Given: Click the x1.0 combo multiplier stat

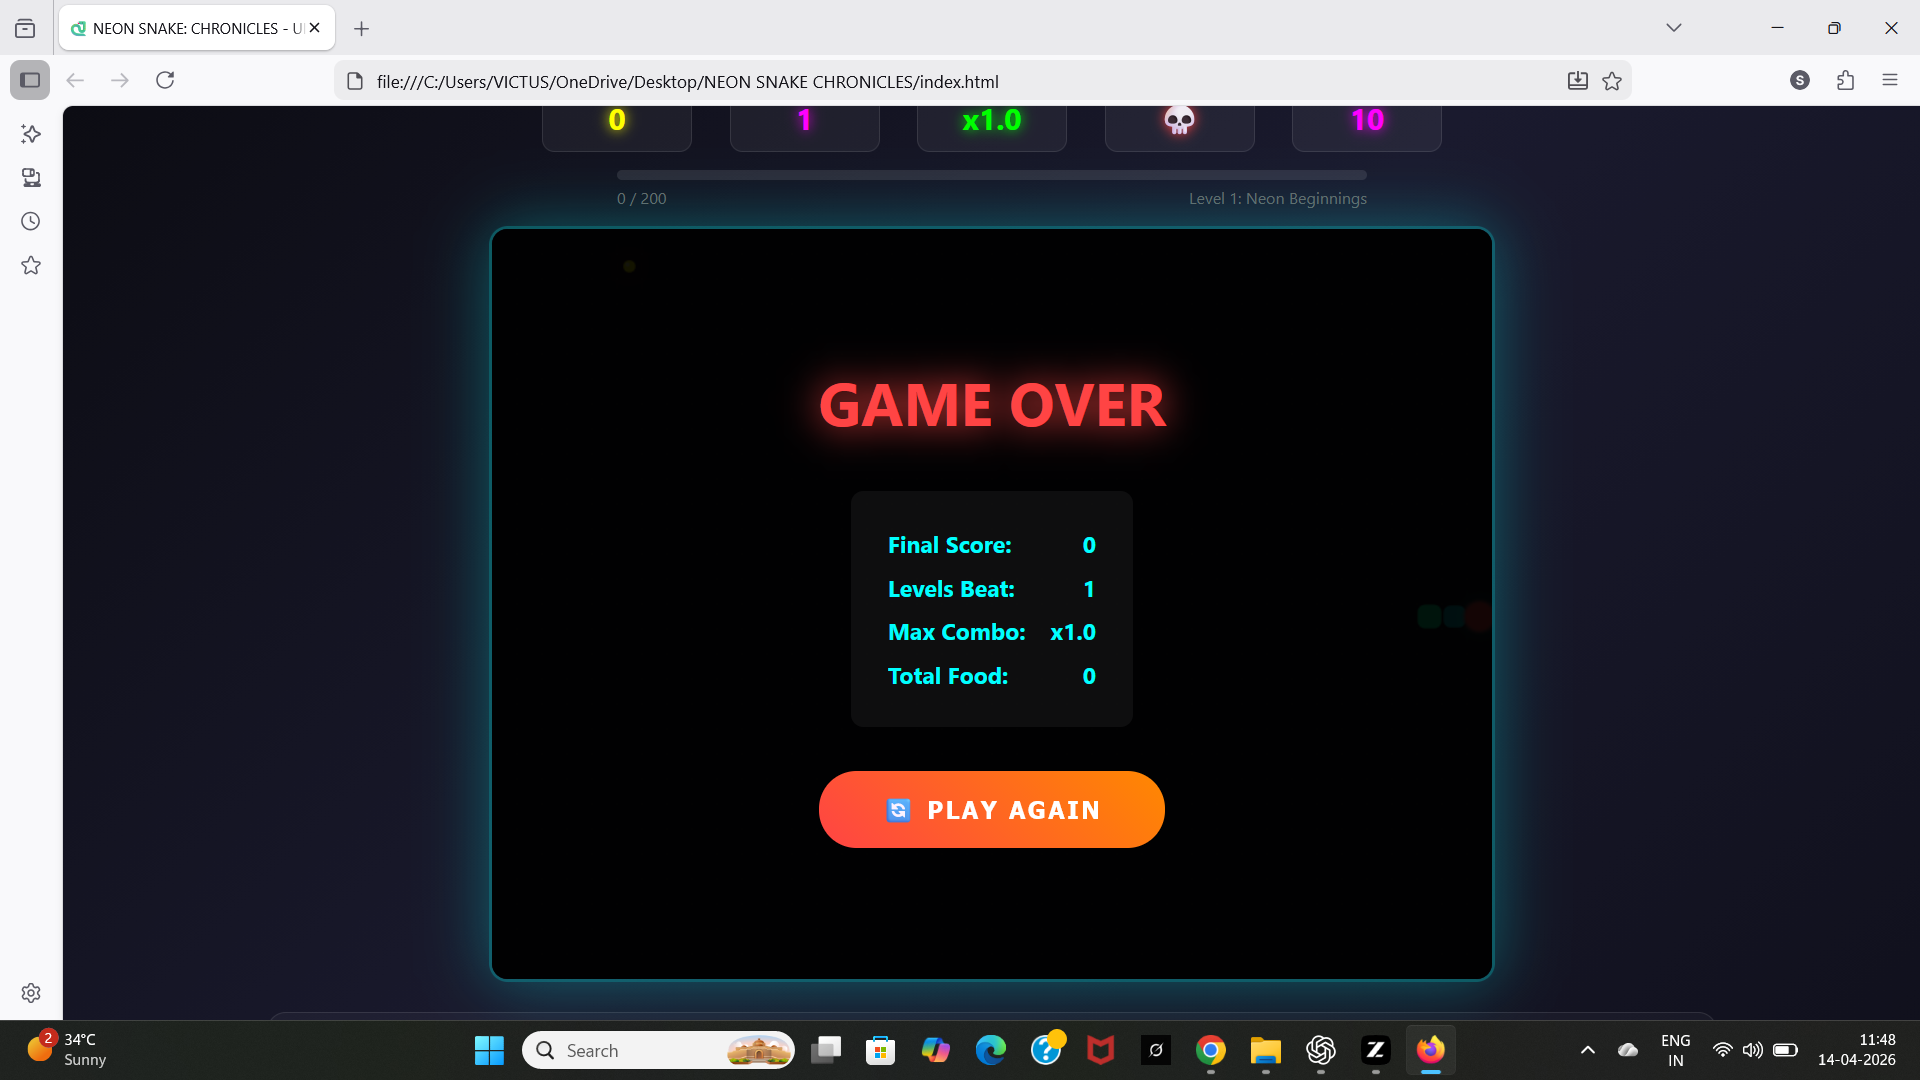Looking at the screenshot, I should pyautogui.click(x=991, y=120).
